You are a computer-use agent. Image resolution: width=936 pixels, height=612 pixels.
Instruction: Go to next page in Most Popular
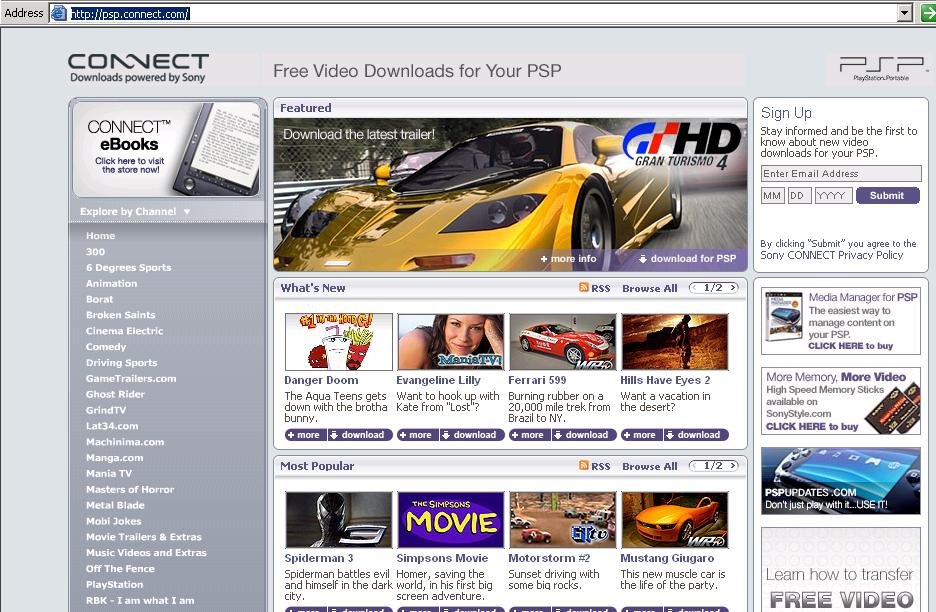coord(732,466)
